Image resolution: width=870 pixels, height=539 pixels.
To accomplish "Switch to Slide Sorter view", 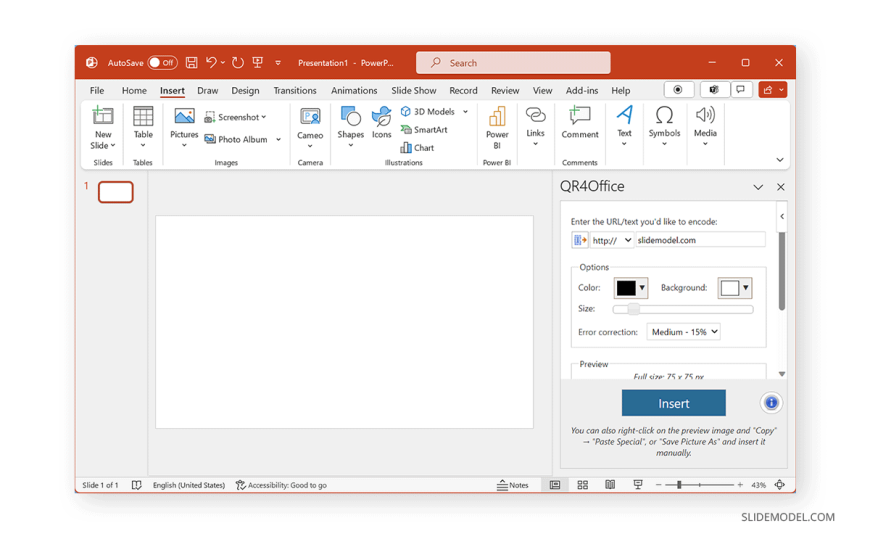I will 583,485.
